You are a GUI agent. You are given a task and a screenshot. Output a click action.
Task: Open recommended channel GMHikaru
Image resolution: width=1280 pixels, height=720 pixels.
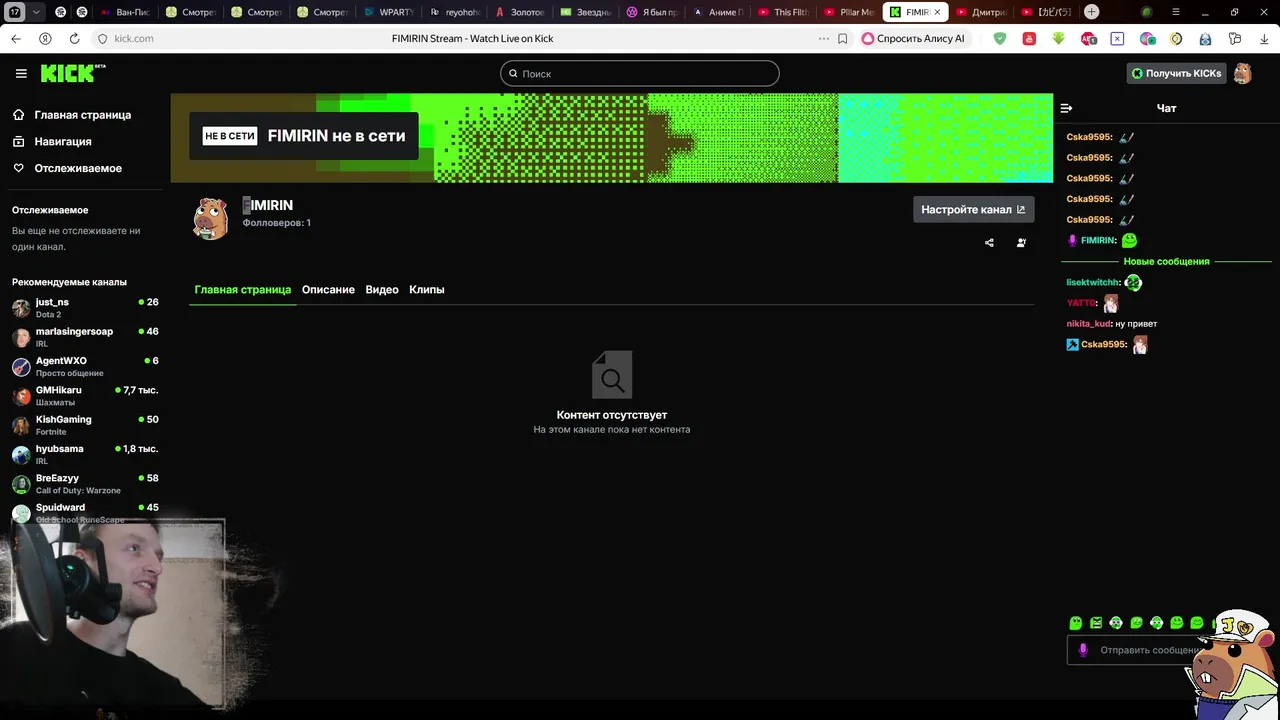[86, 396]
